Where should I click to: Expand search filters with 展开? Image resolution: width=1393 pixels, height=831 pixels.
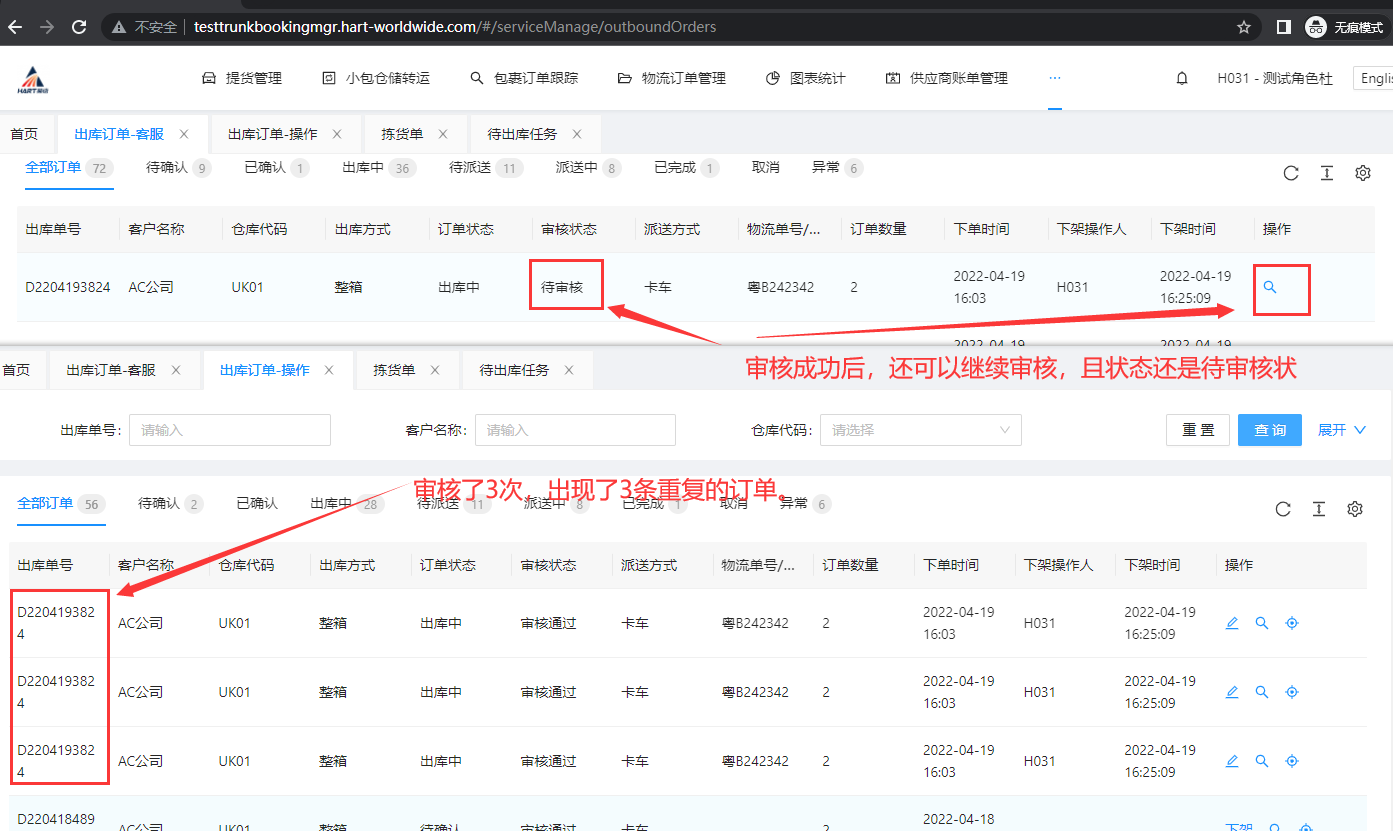(1341, 430)
